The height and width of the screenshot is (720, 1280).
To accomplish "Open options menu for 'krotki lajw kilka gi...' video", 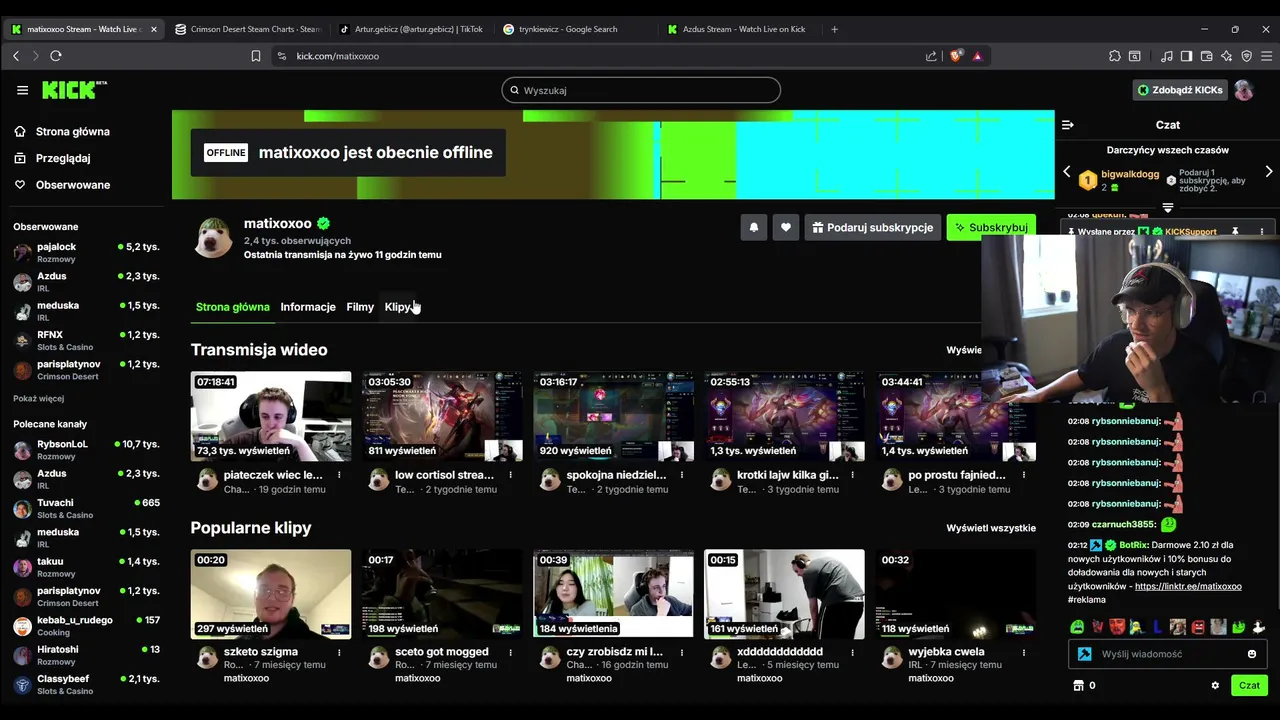I will click(855, 475).
